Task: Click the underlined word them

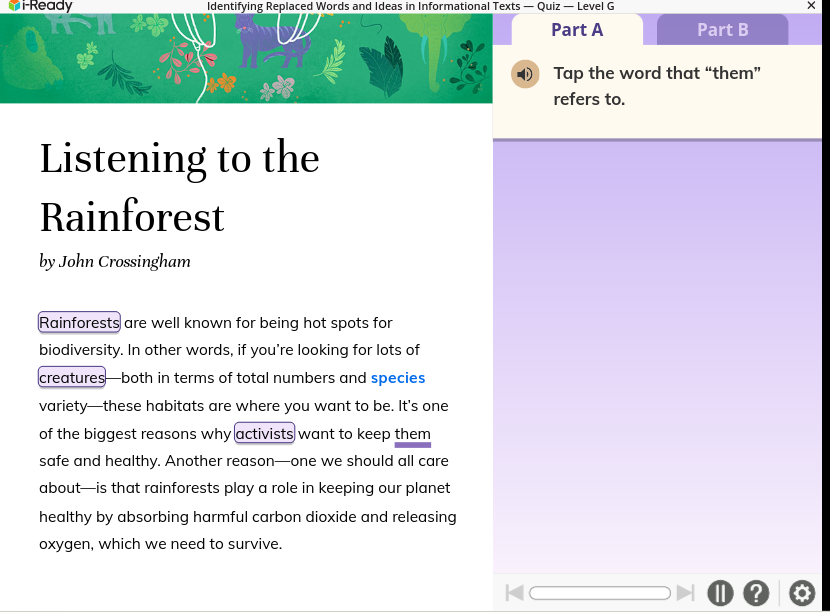Action: click(413, 434)
